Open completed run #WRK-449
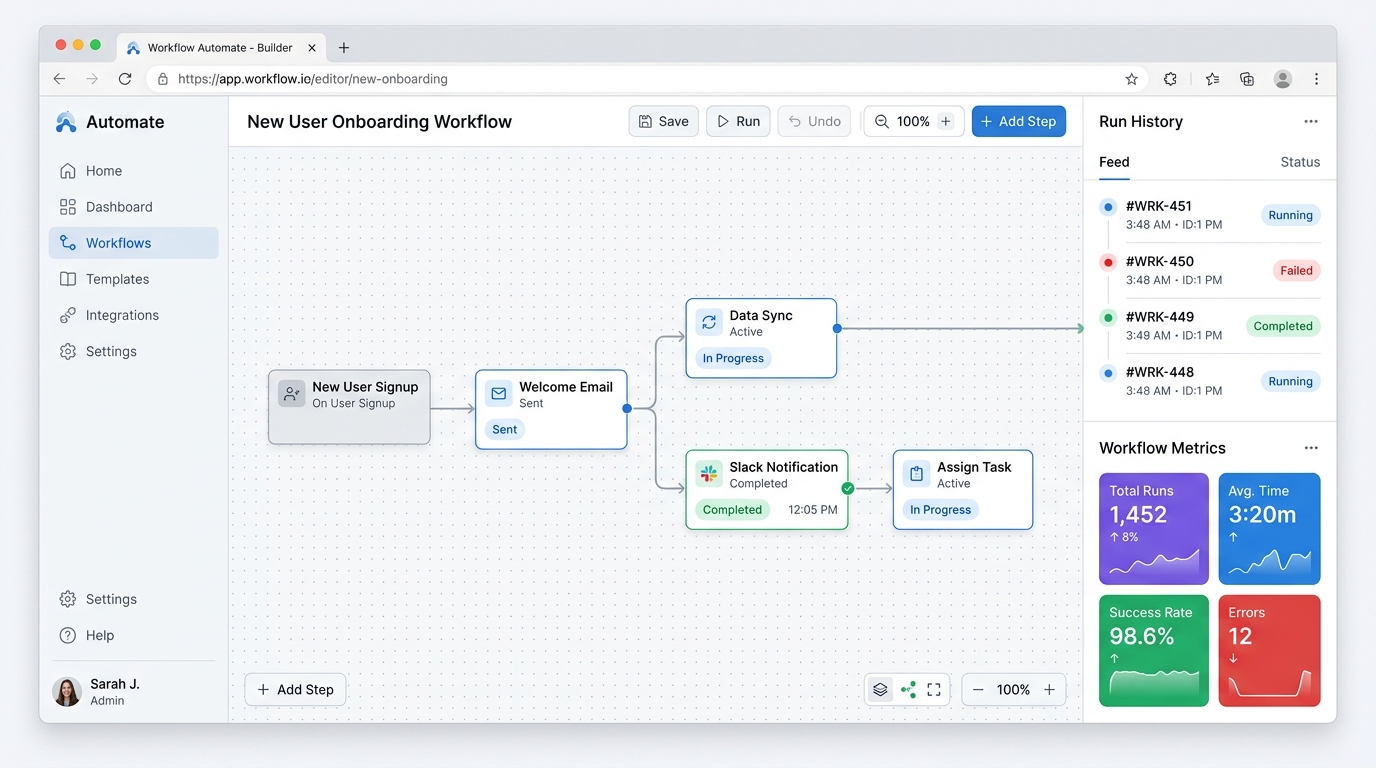Screen dimensions: 1376x768 tap(1209, 326)
